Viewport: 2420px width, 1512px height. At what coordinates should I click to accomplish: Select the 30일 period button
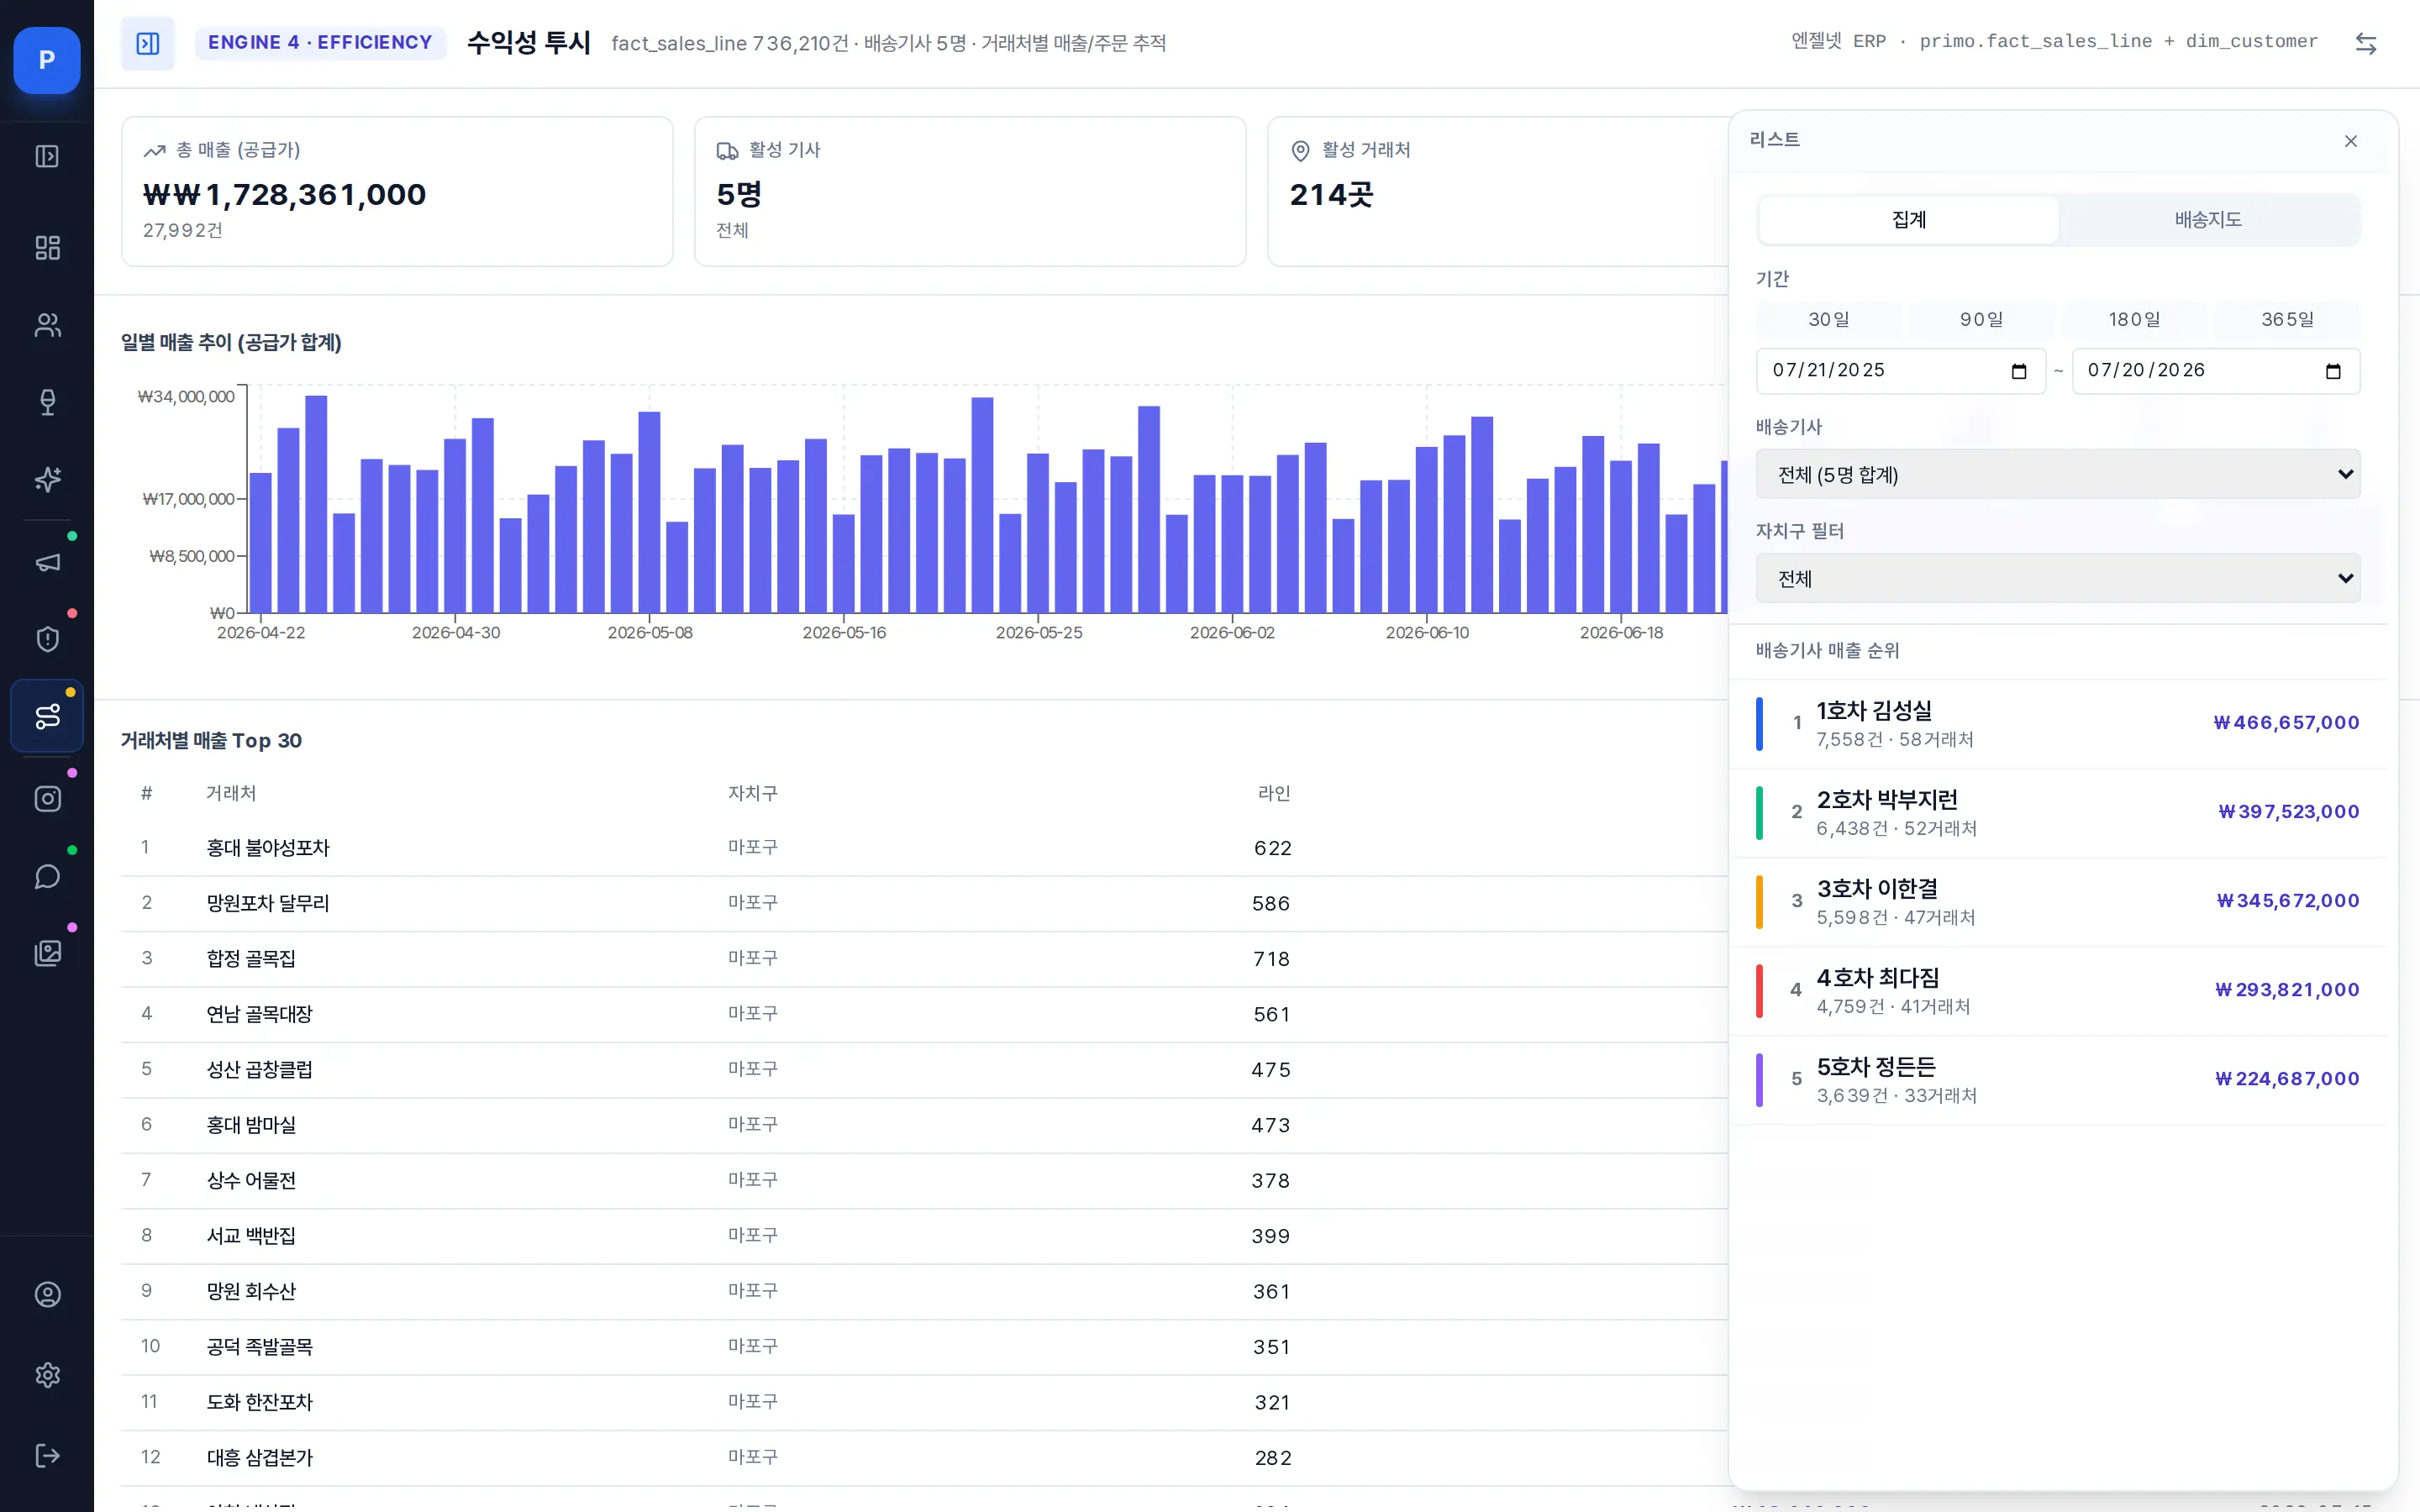1828,320
